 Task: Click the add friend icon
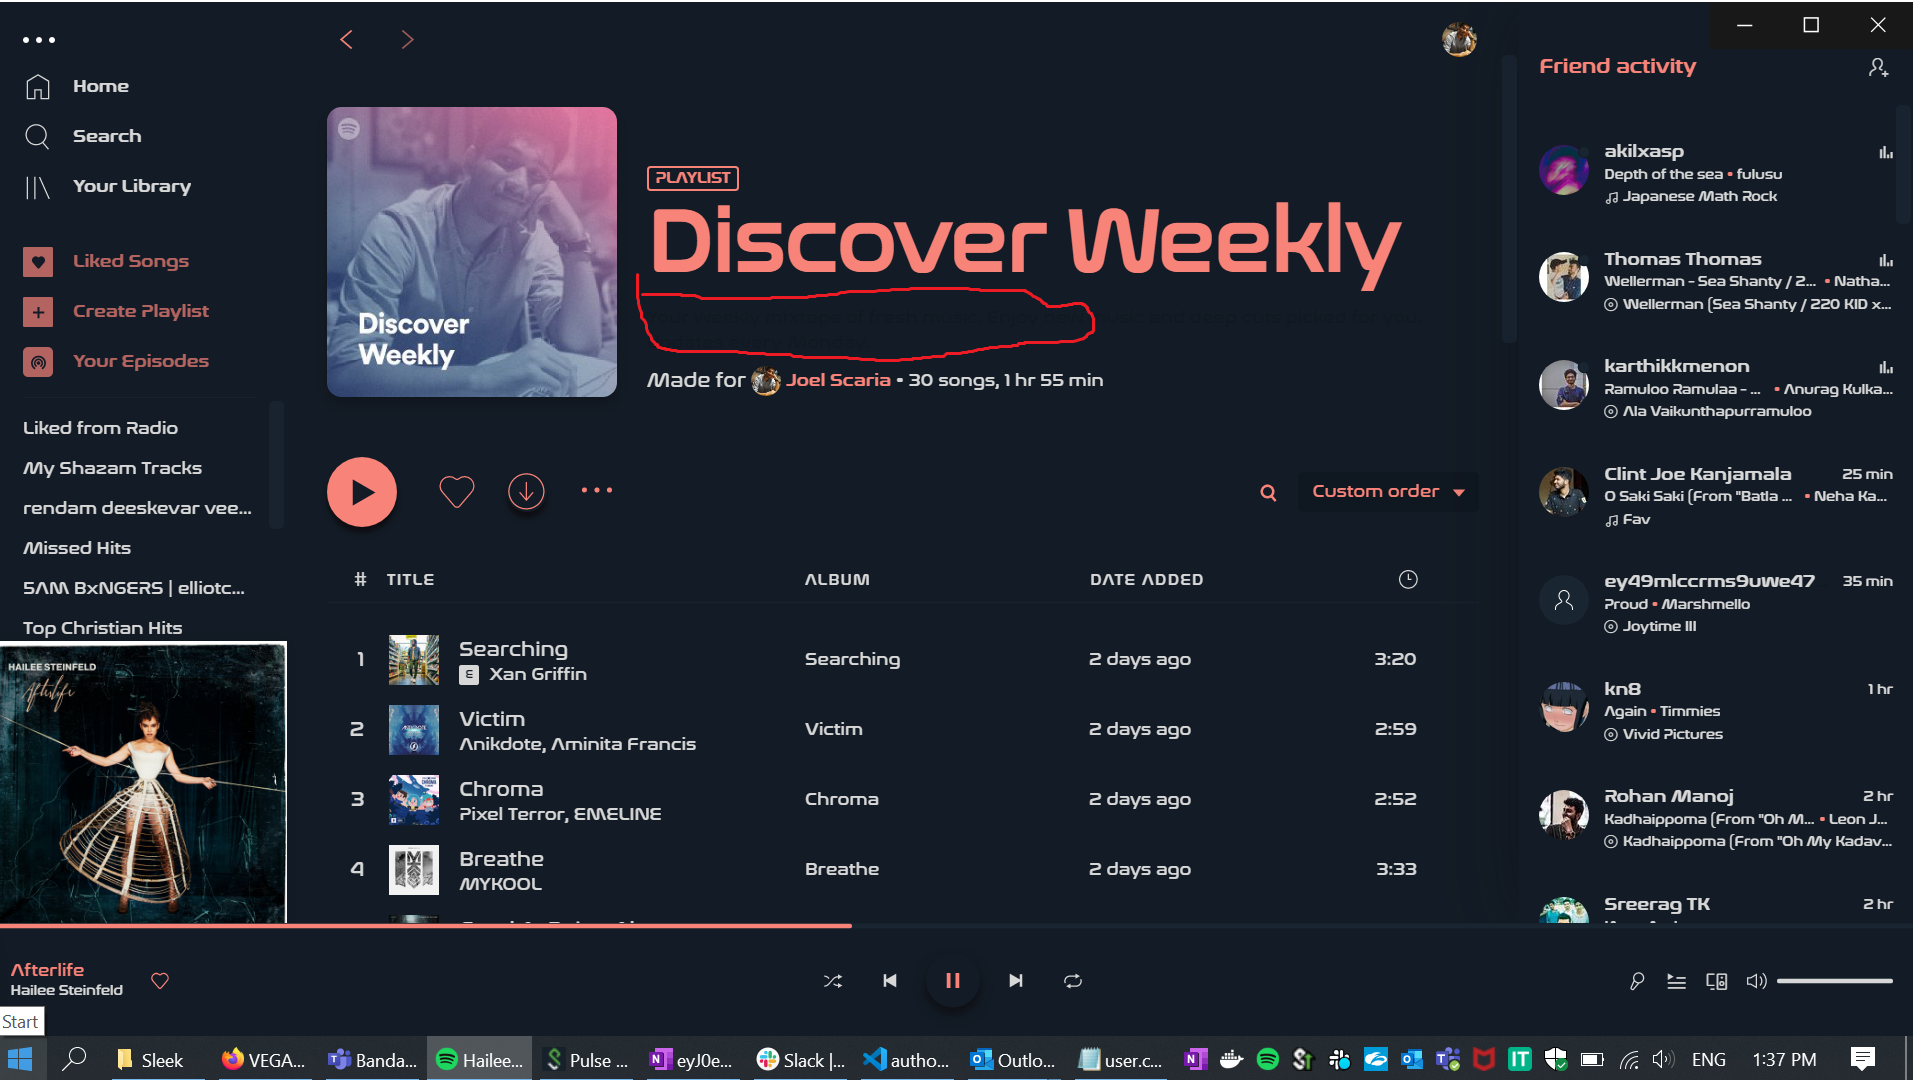point(1878,68)
